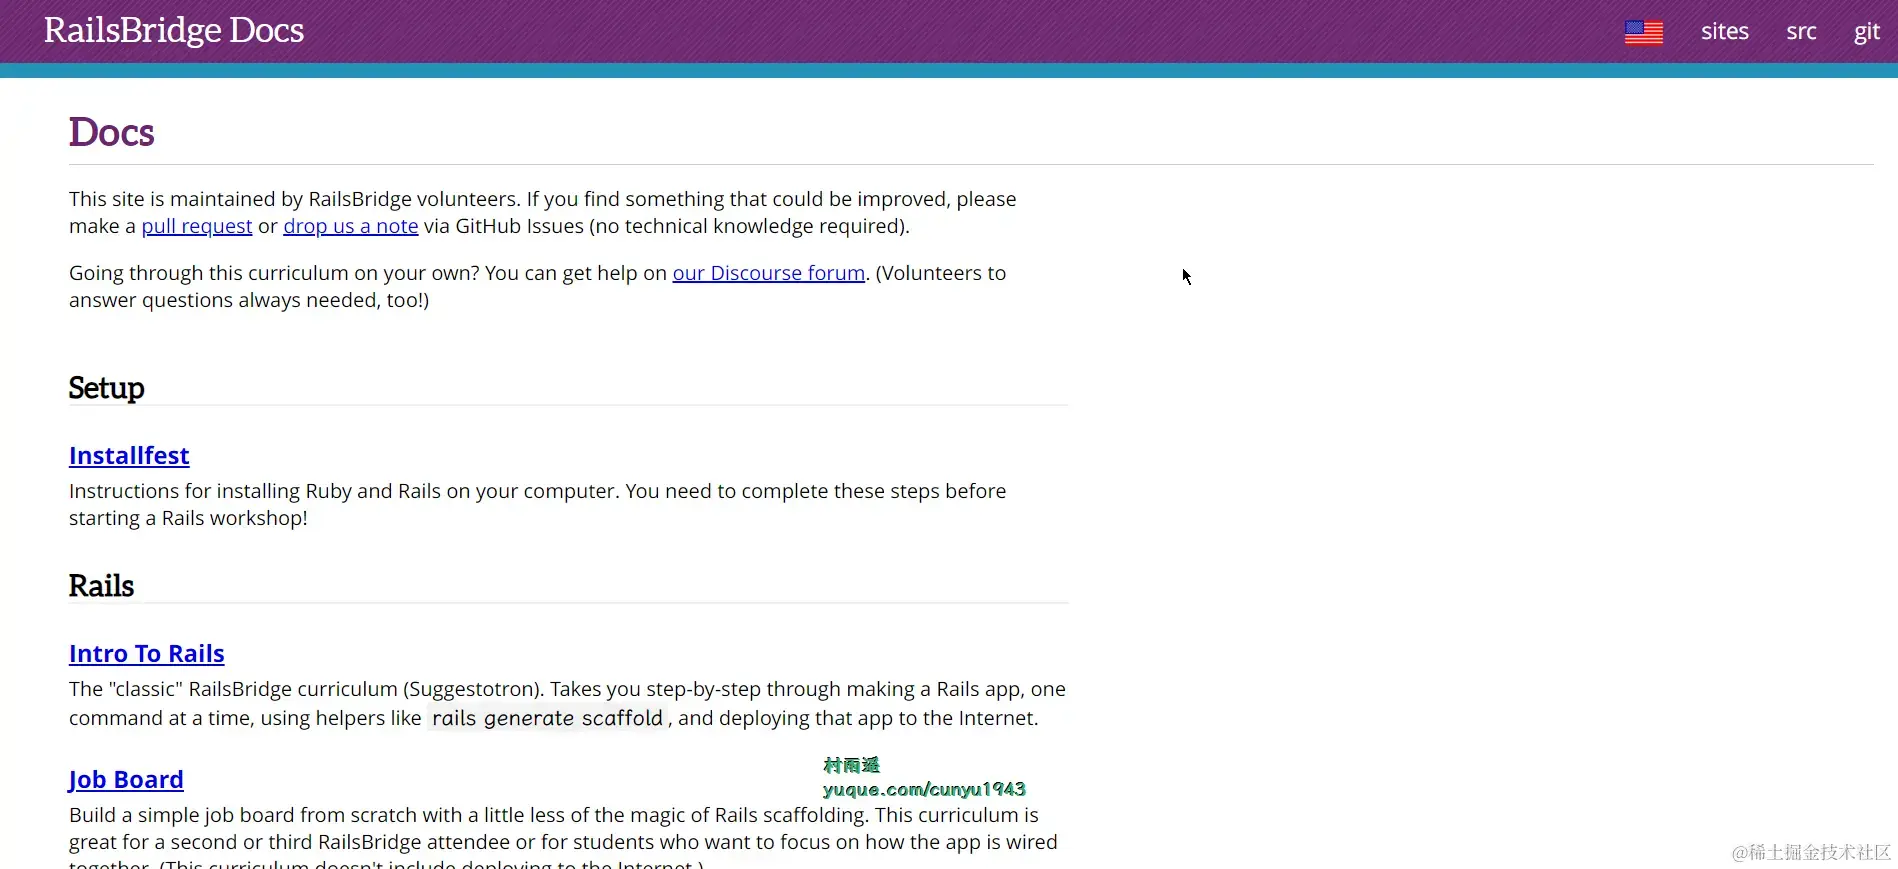Open the Intro To Rails link
The height and width of the screenshot is (869, 1898).
147,654
